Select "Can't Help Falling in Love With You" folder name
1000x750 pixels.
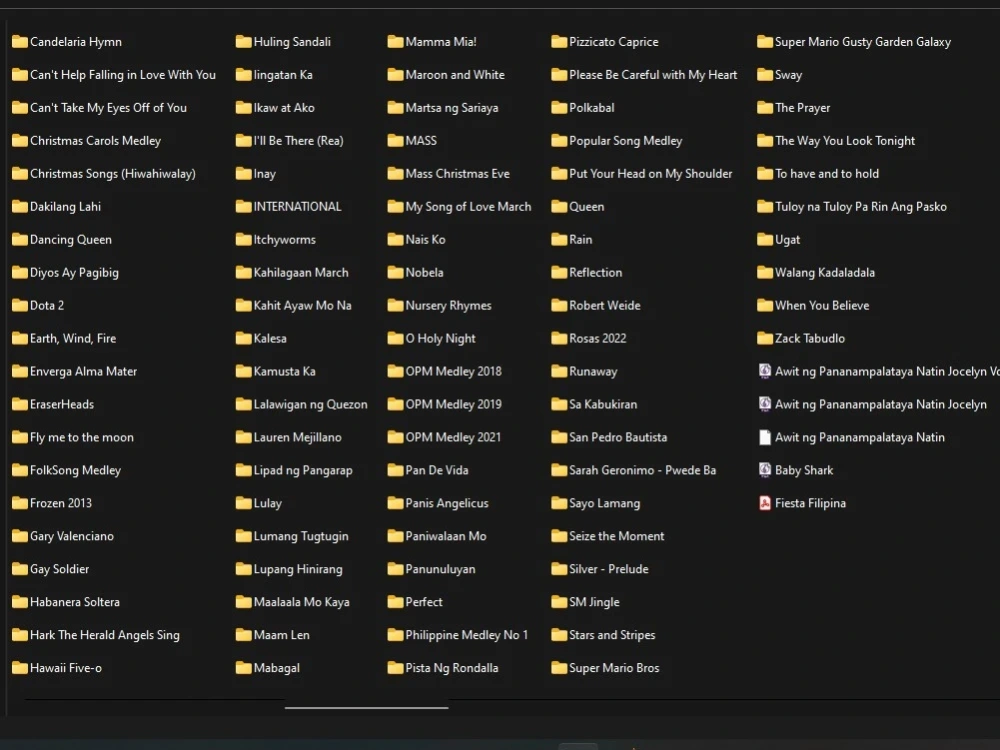click(x=123, y=75)
